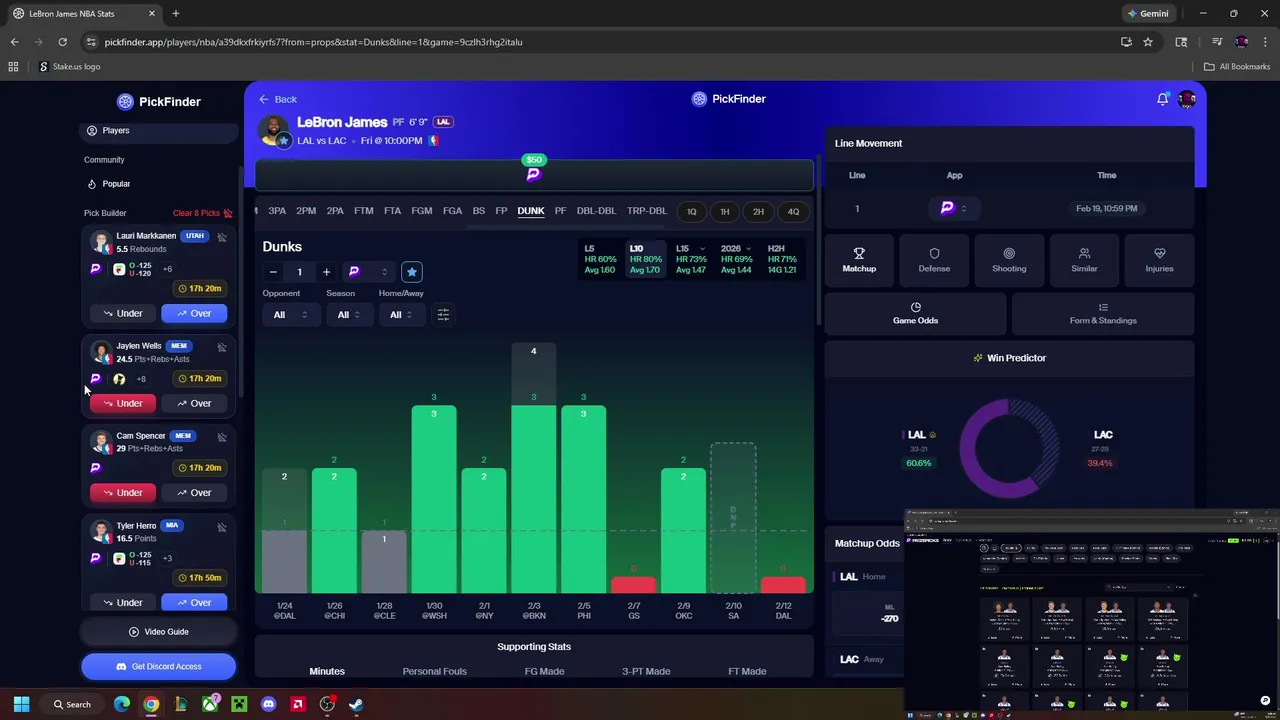Open Discord from Windows taskbar

tap(268, 704)
